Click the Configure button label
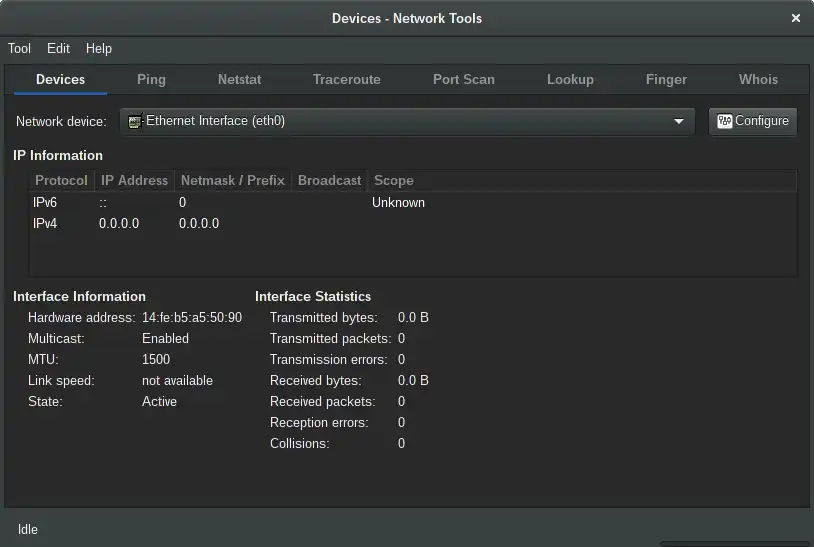This screenshot has height=547, width=814. click(x=762, y=121)
